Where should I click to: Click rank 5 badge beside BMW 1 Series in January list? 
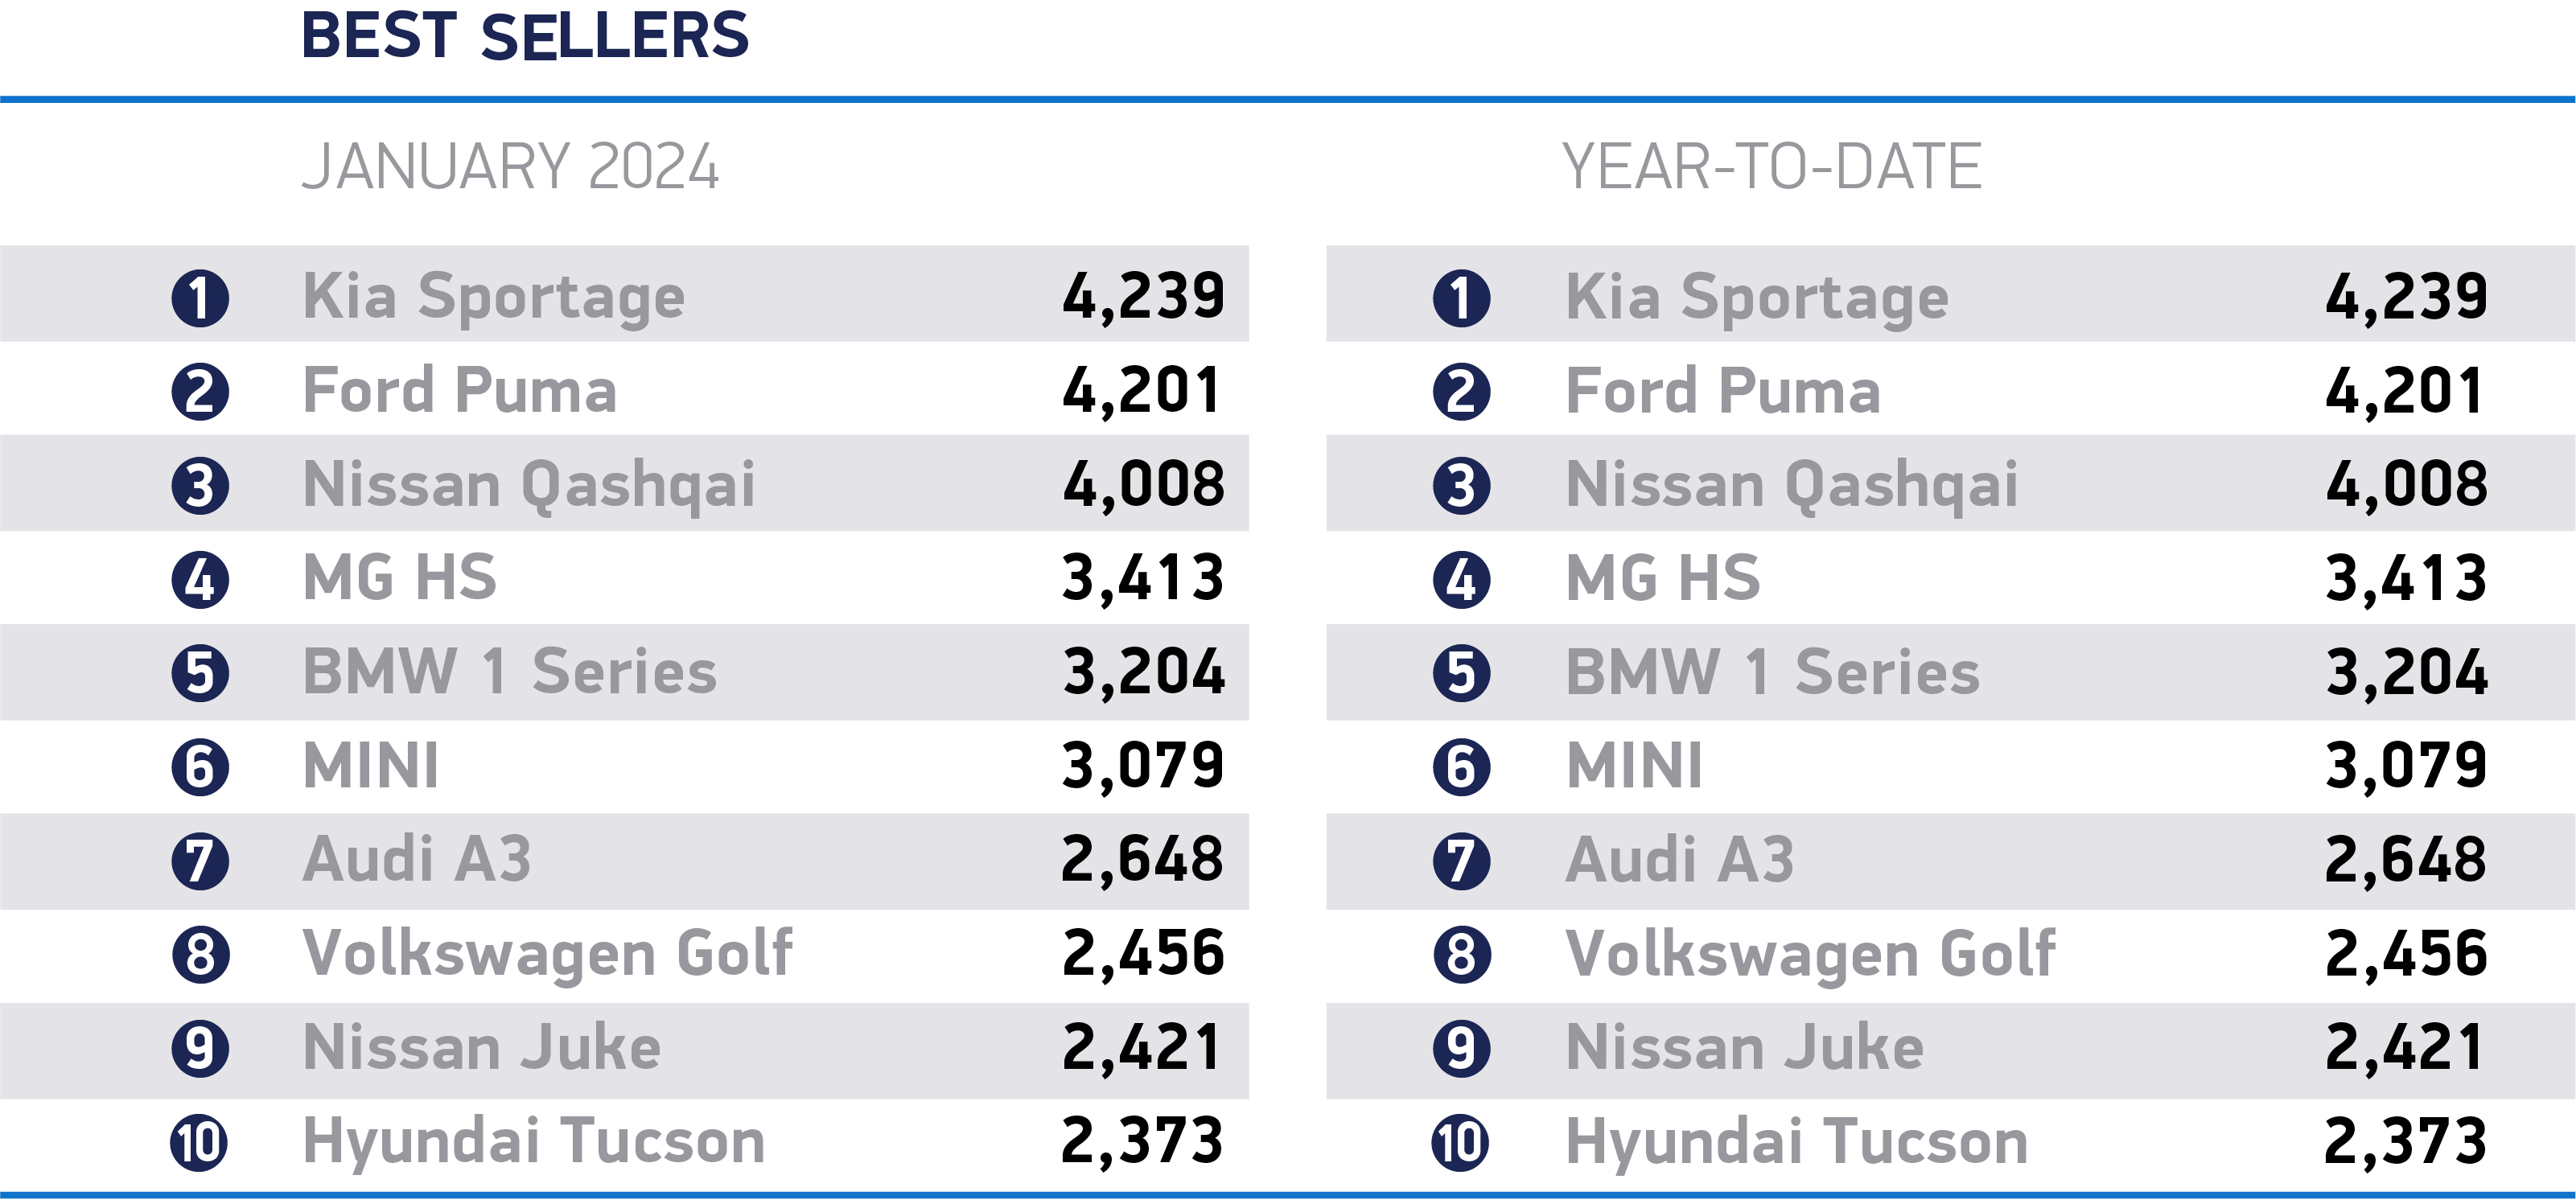[x=200, y=673]
